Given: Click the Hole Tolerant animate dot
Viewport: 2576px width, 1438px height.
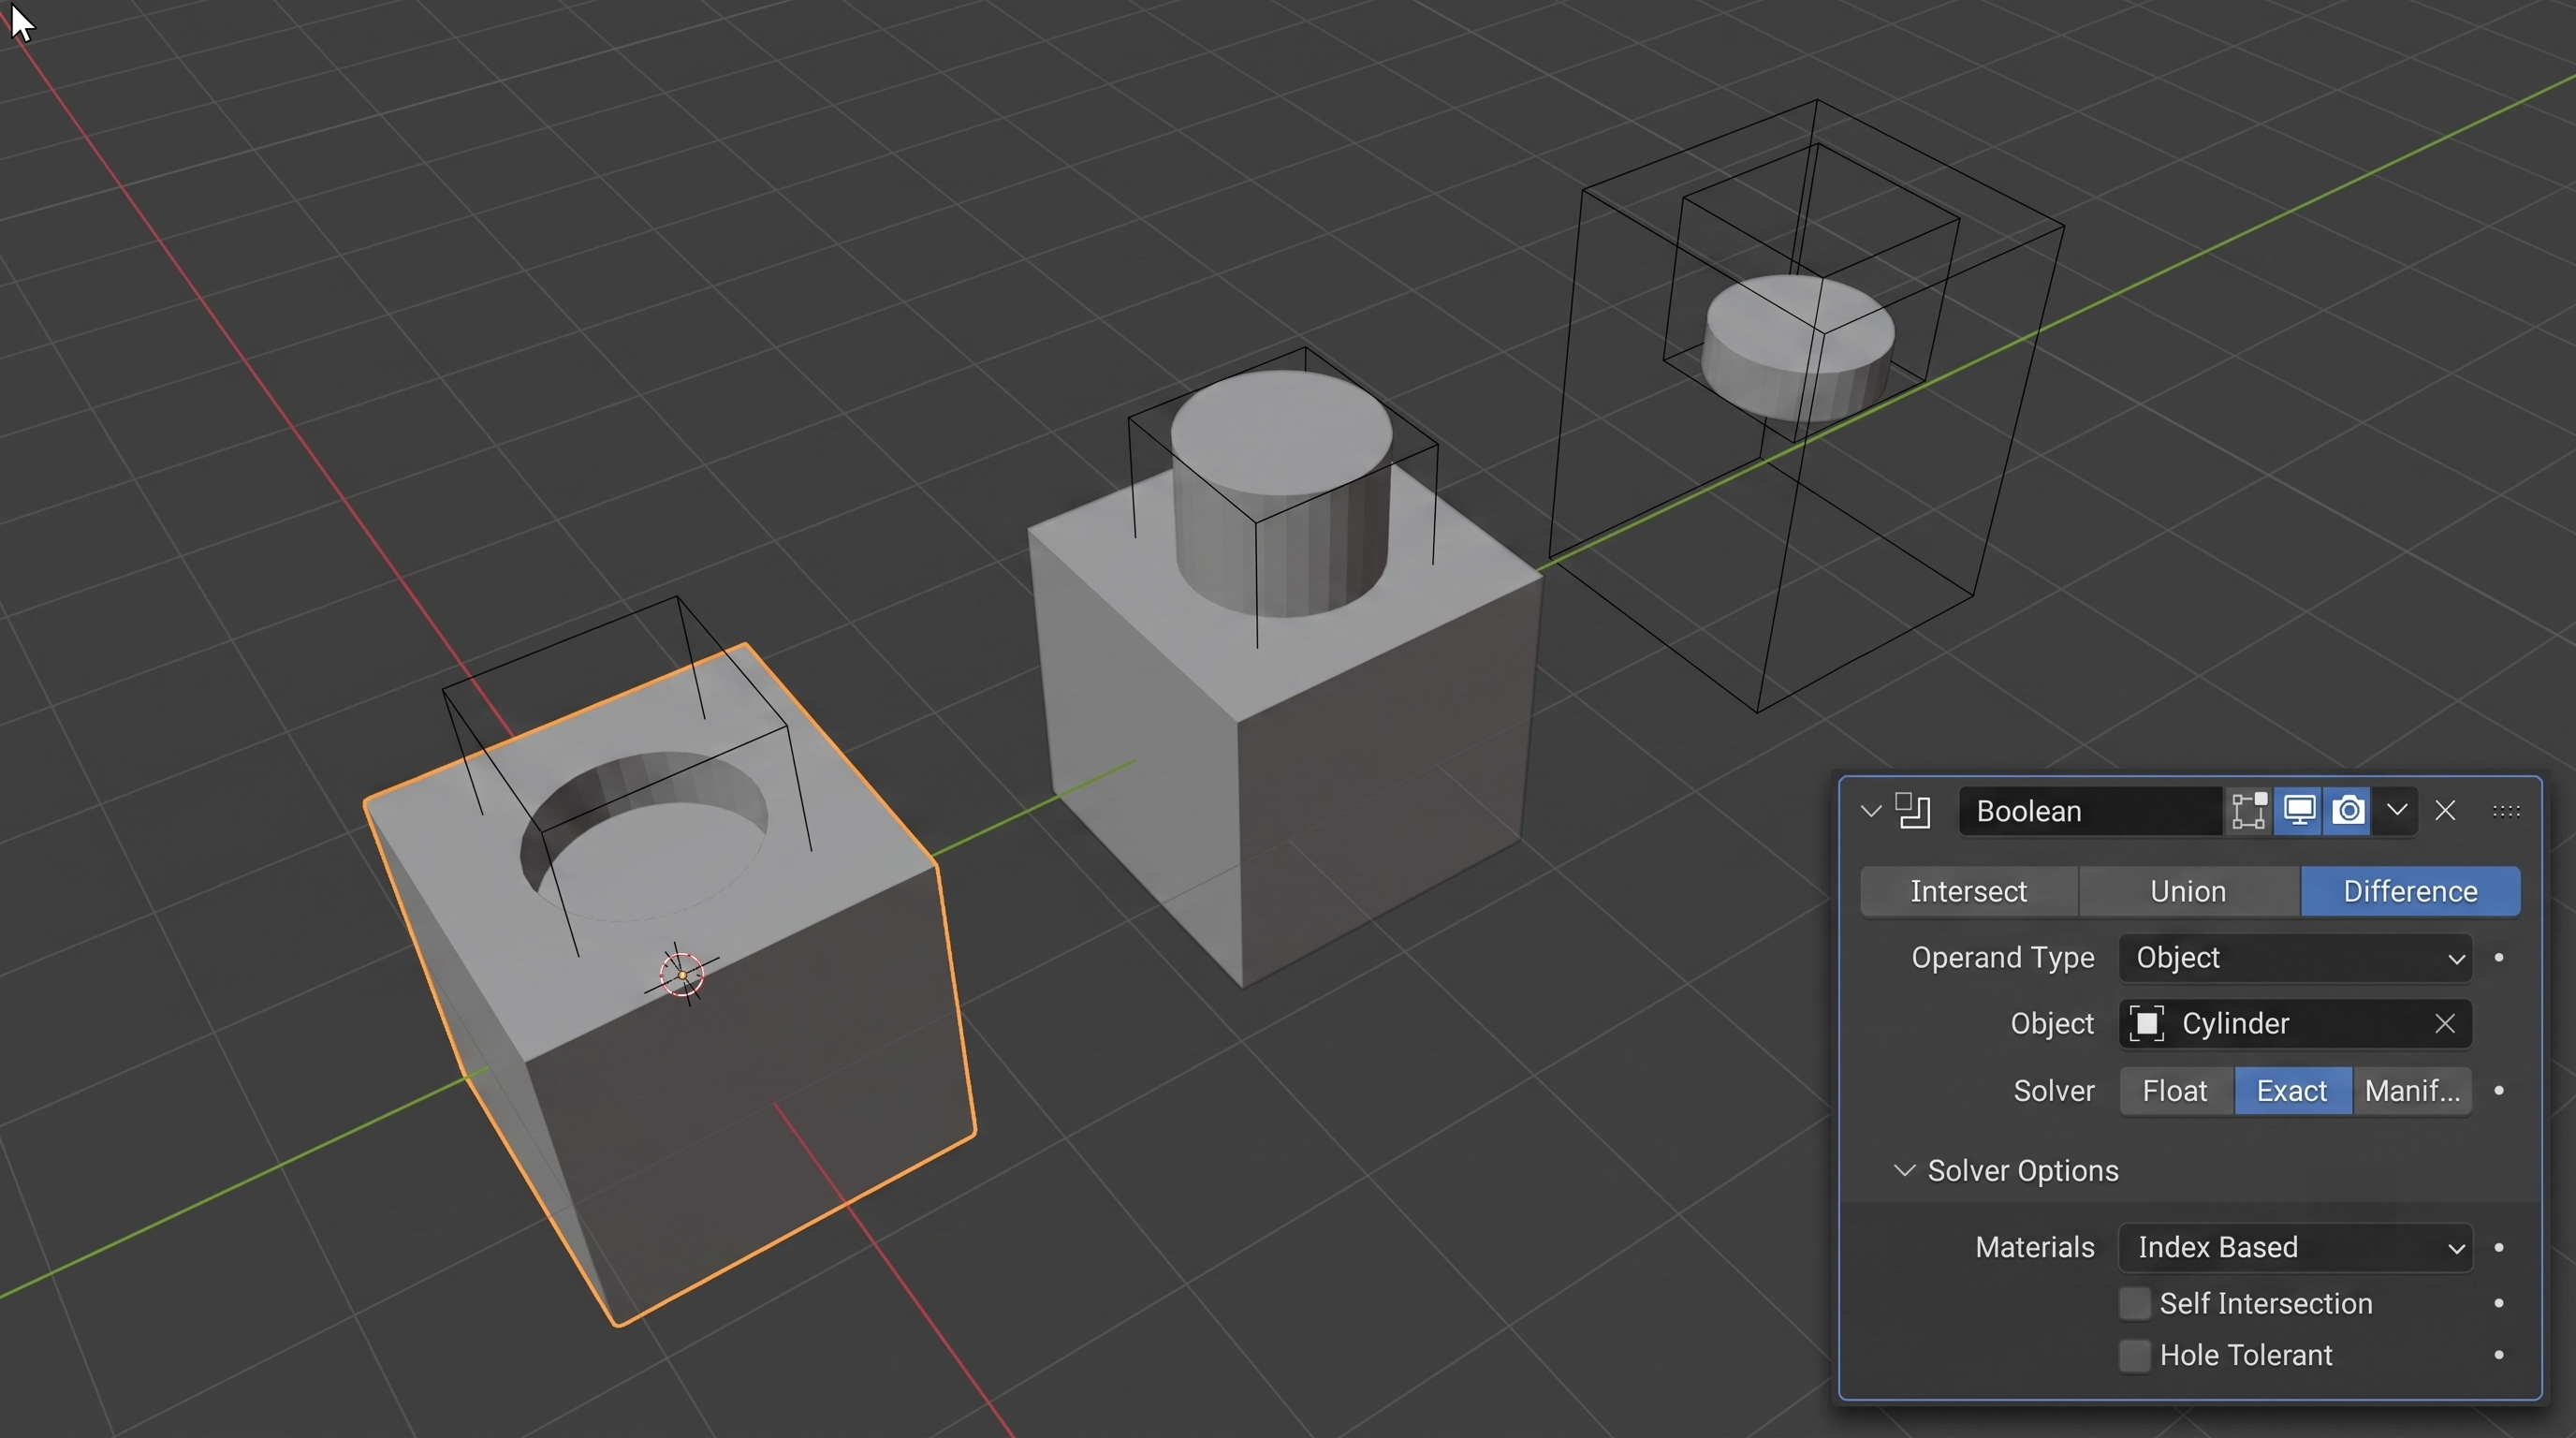Looking at the screenshot, I should point(2499,1356).
